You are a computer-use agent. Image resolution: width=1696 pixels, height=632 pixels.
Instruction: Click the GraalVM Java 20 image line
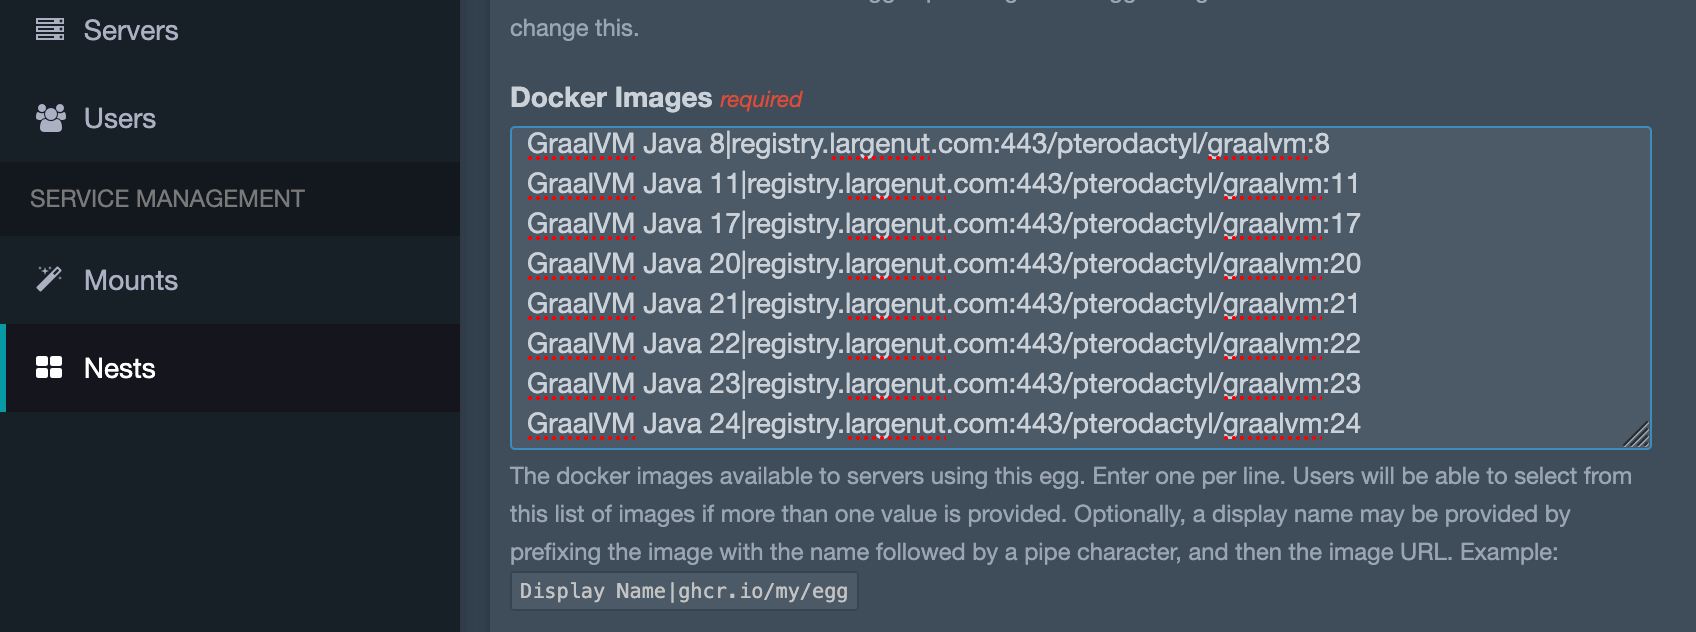(x=944, y=264)
